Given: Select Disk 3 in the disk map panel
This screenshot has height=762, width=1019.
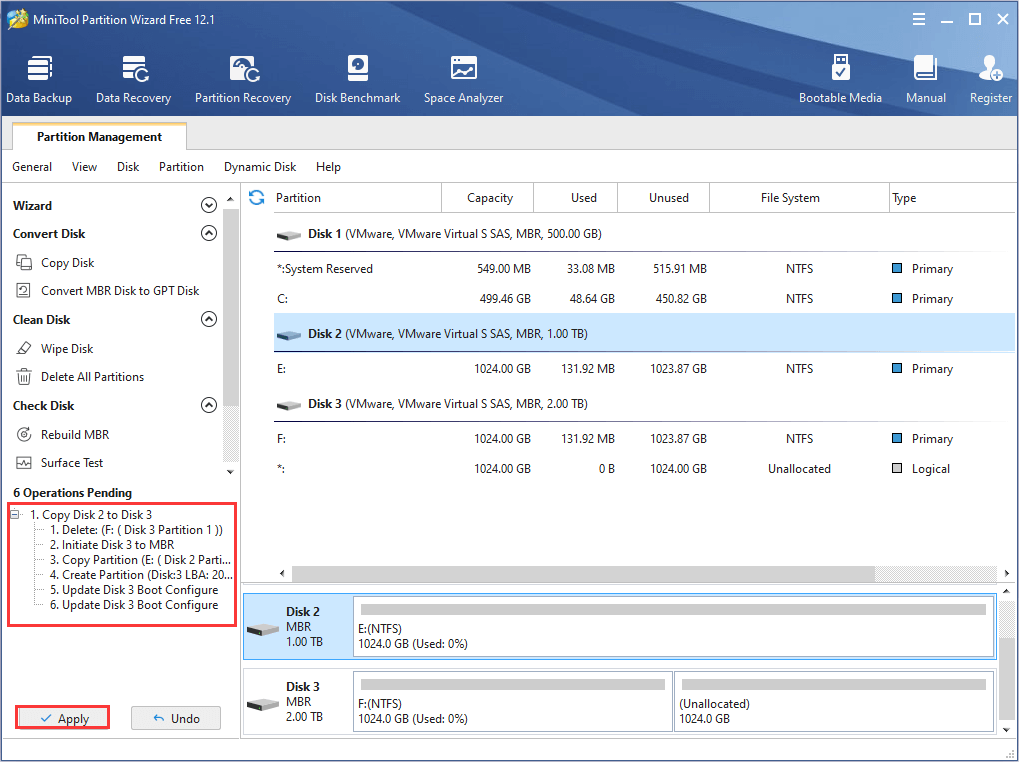Looking at the screenshot, I should tap(298, 702).
